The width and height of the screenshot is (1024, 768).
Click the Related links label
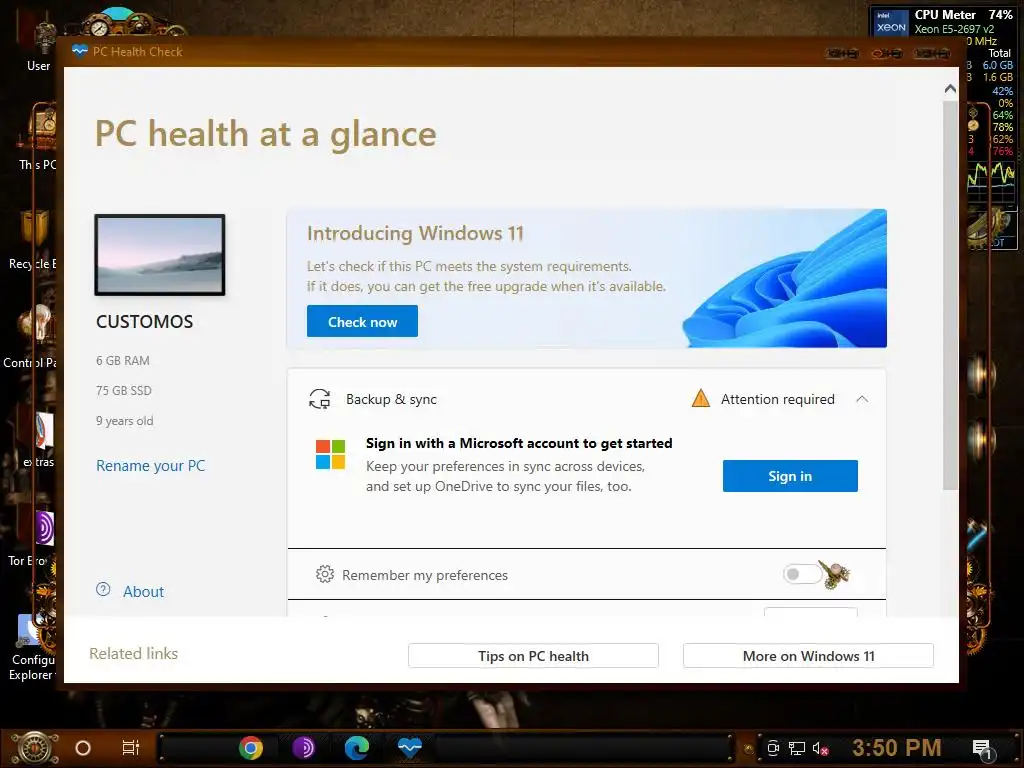click(134, 654)
